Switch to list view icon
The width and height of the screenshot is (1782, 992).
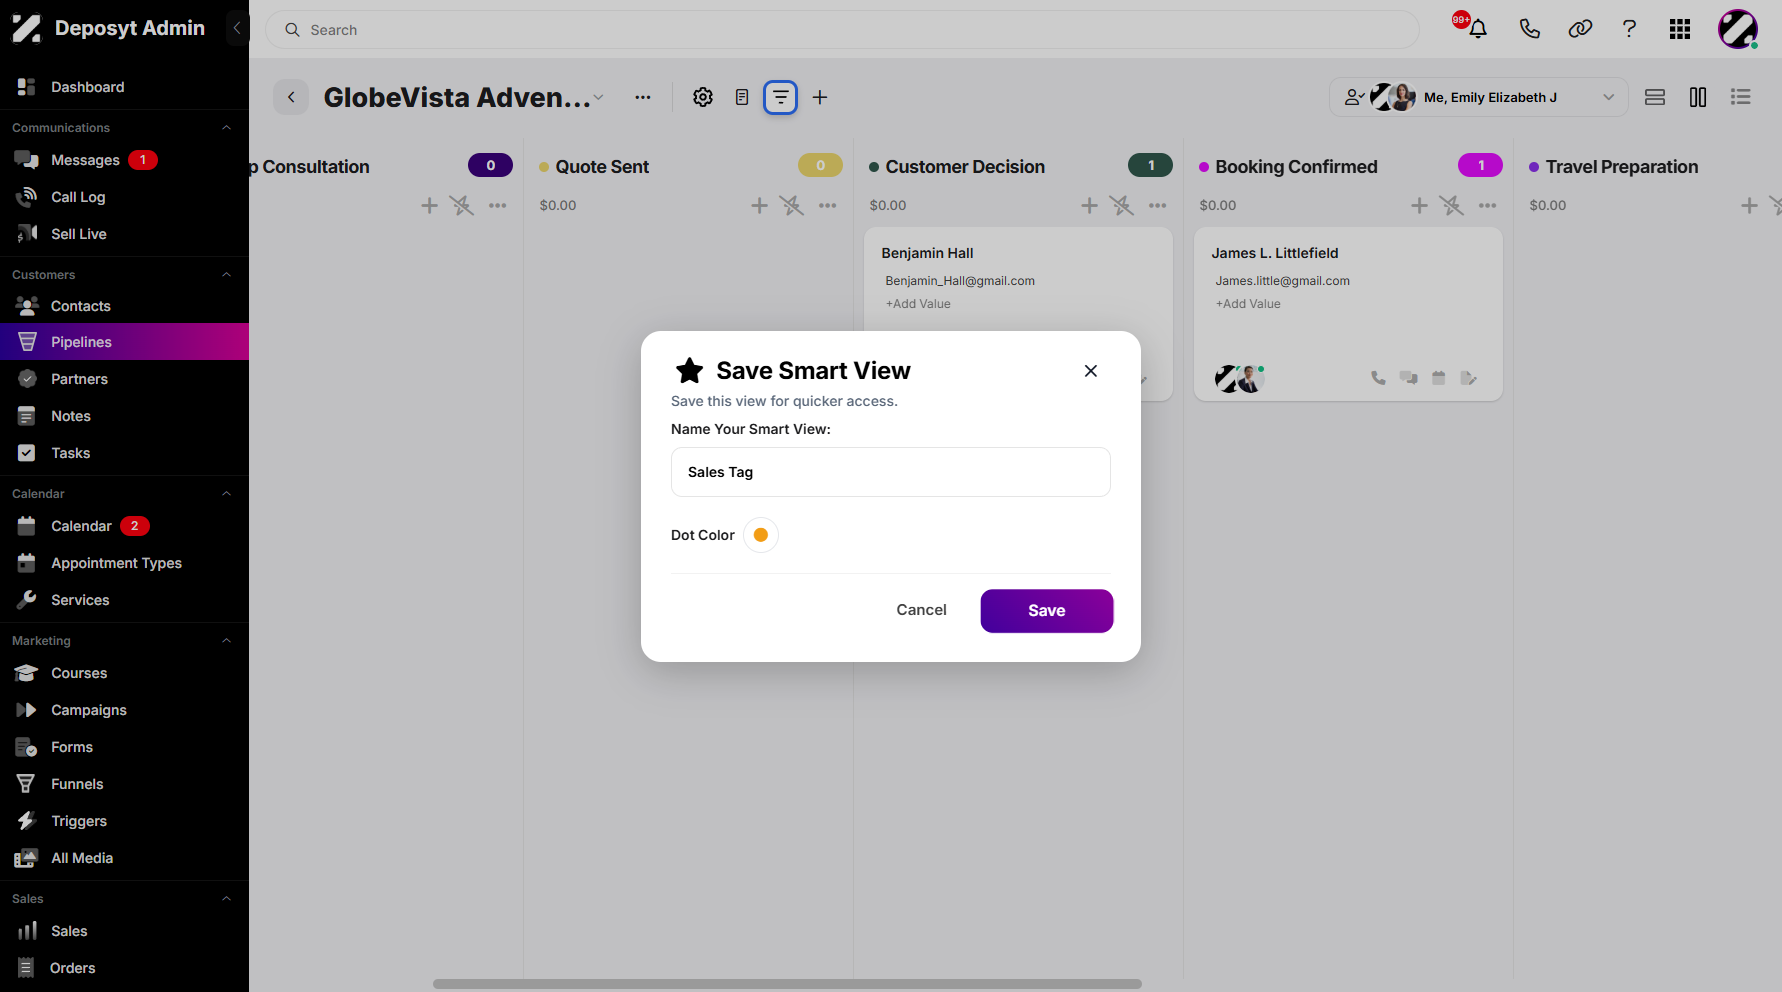pos(1741,97)
